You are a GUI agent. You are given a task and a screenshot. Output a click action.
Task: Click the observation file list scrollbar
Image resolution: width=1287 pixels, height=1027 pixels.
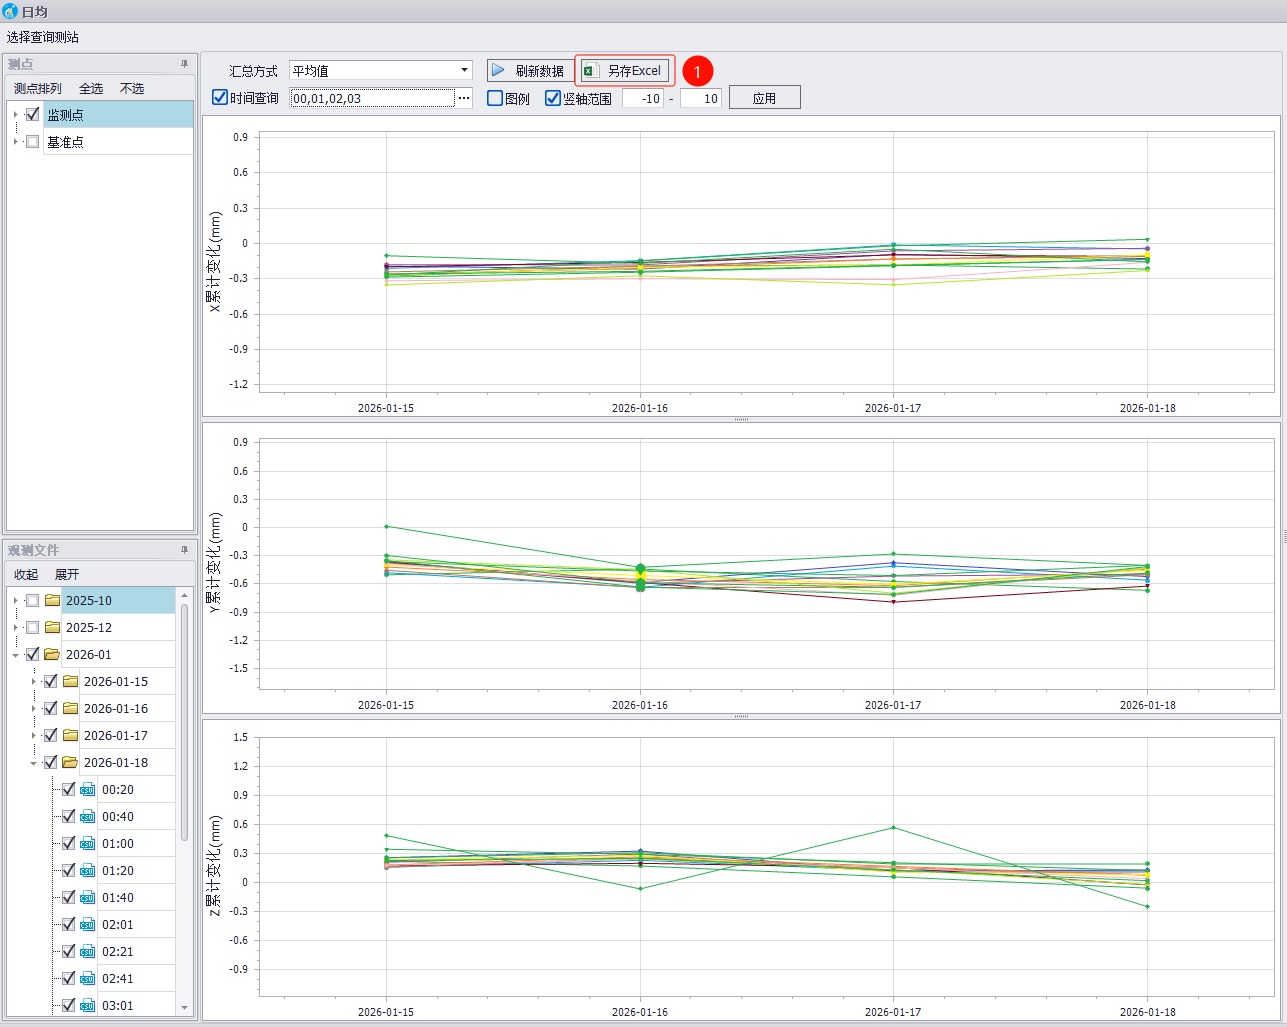pos(184,720)
